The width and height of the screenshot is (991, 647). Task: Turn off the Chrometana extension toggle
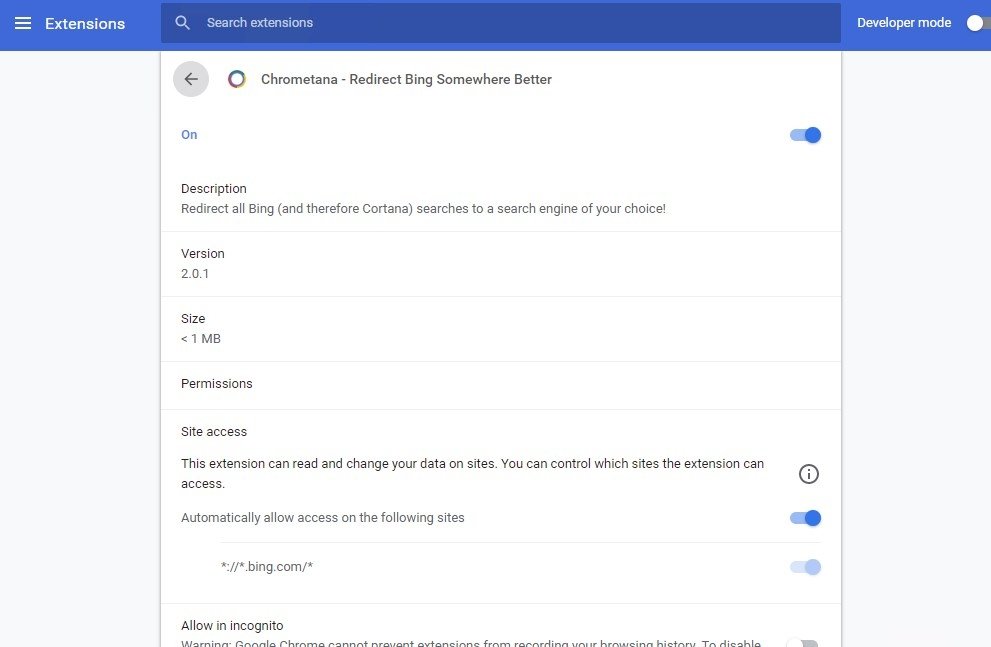[805, 135]
